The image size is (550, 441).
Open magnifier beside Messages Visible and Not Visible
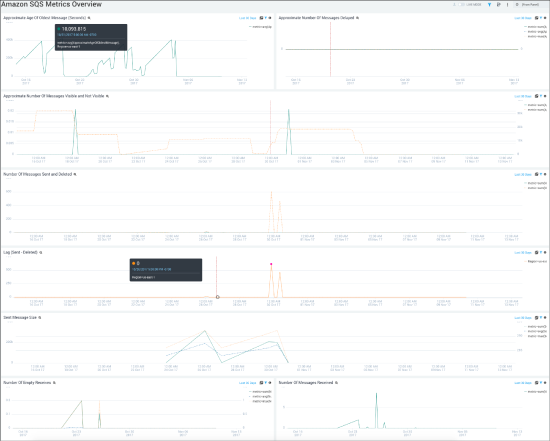pos(107,96)
